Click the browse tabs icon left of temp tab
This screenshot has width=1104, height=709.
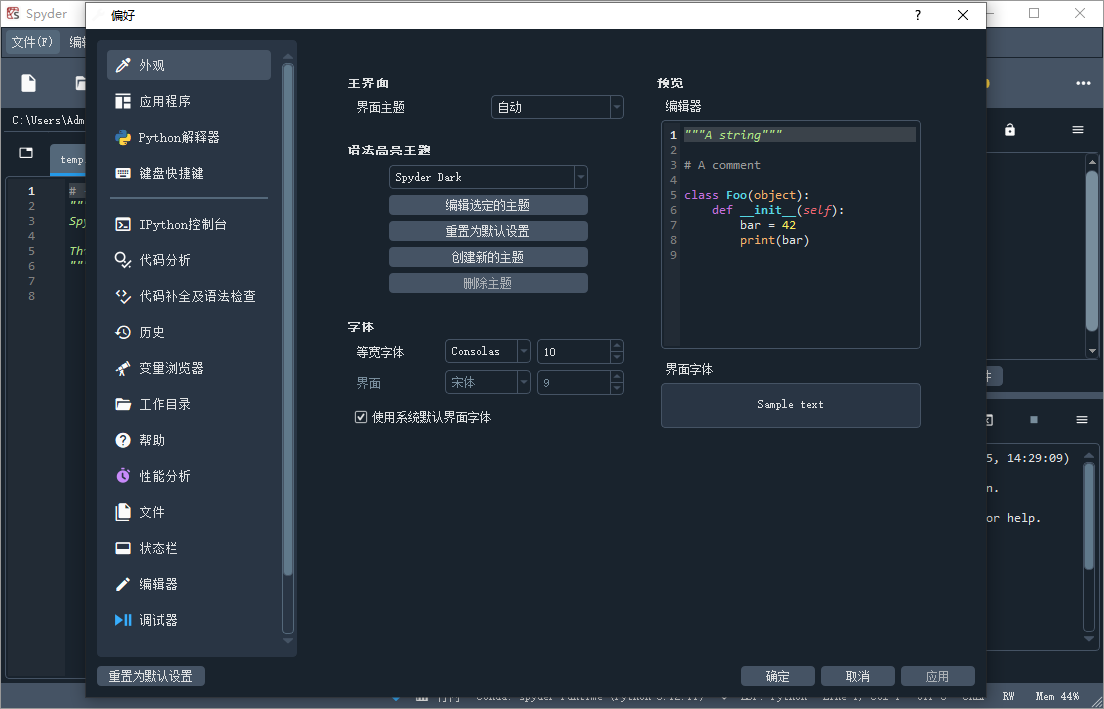click(26, 153)
